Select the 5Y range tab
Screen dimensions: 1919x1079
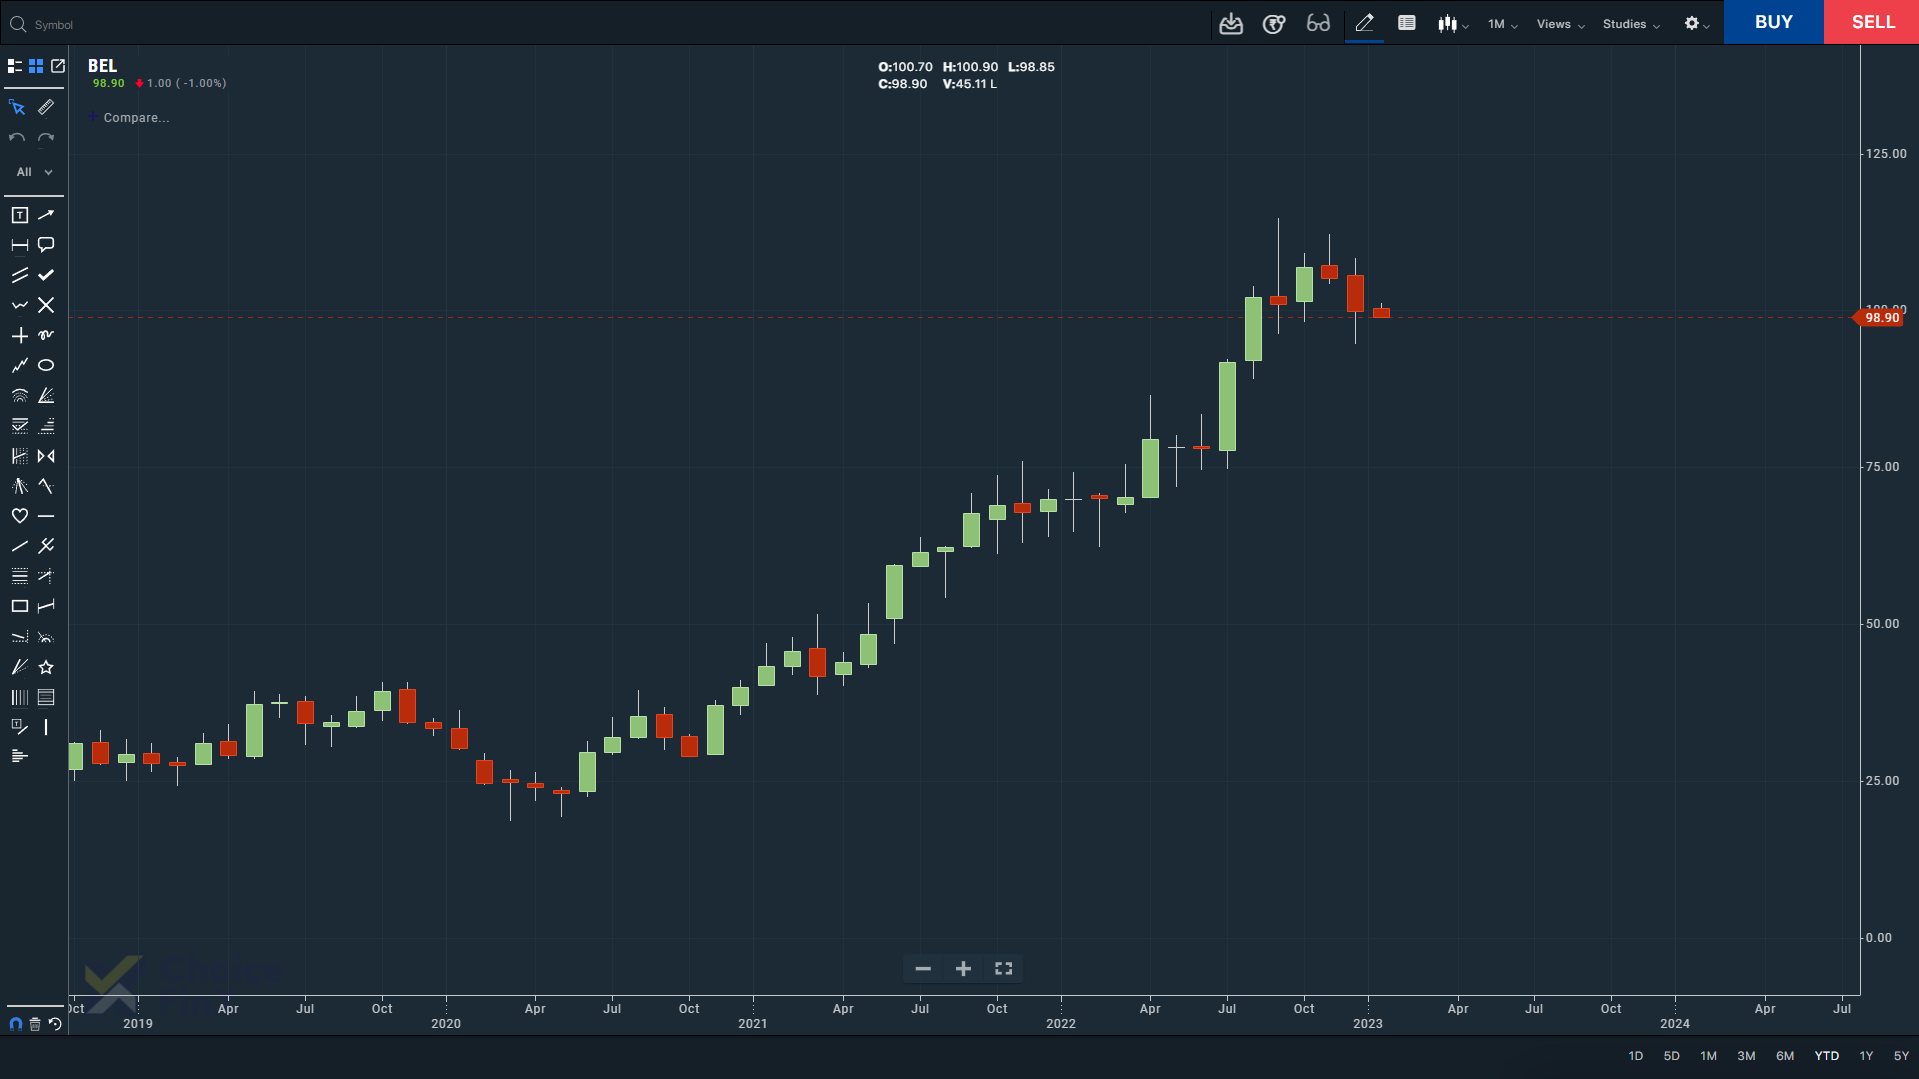tap(1901, 1056)
